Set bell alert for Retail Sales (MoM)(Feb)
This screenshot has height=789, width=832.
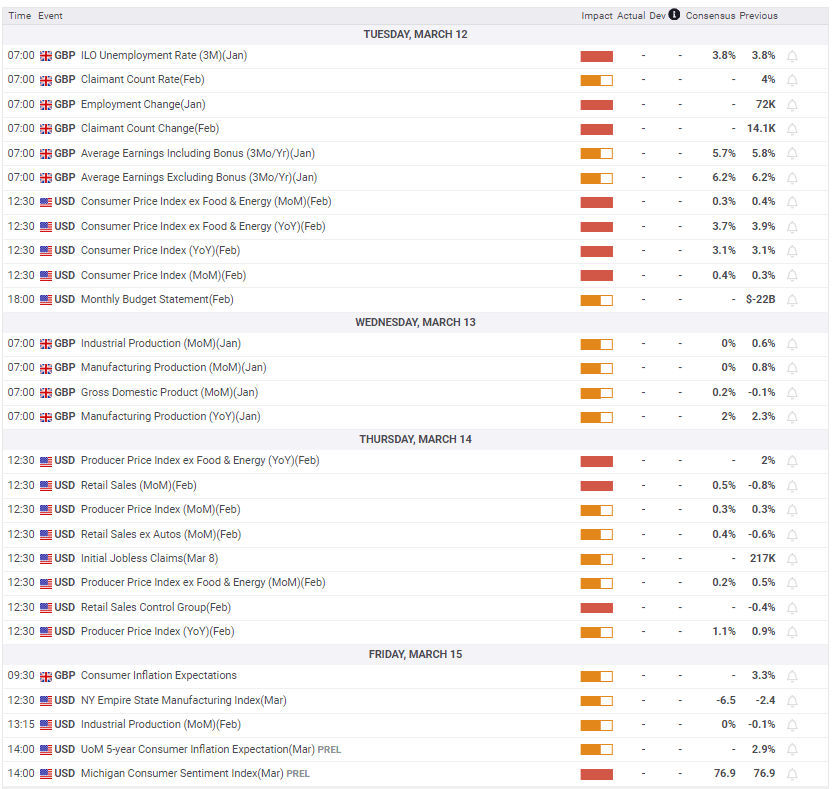click(792, 486)
